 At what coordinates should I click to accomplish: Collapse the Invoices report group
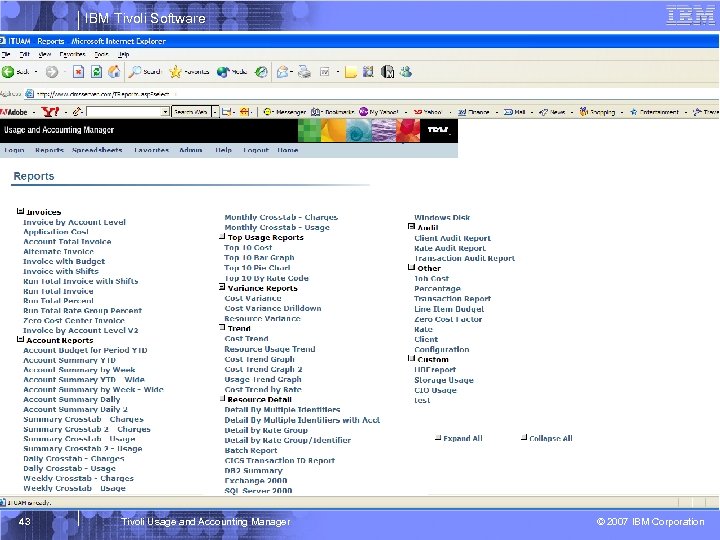20,211
